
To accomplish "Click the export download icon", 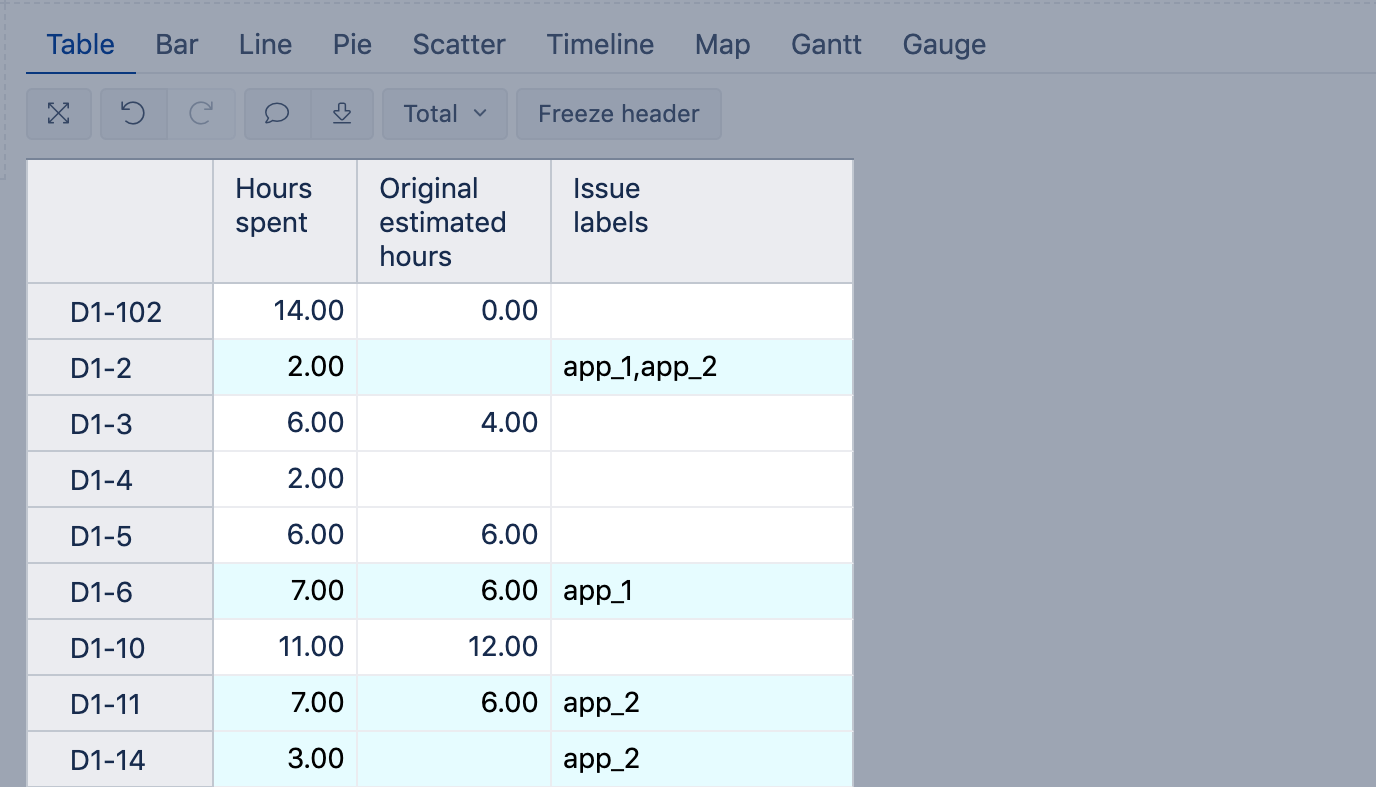I will pos(342,114).
